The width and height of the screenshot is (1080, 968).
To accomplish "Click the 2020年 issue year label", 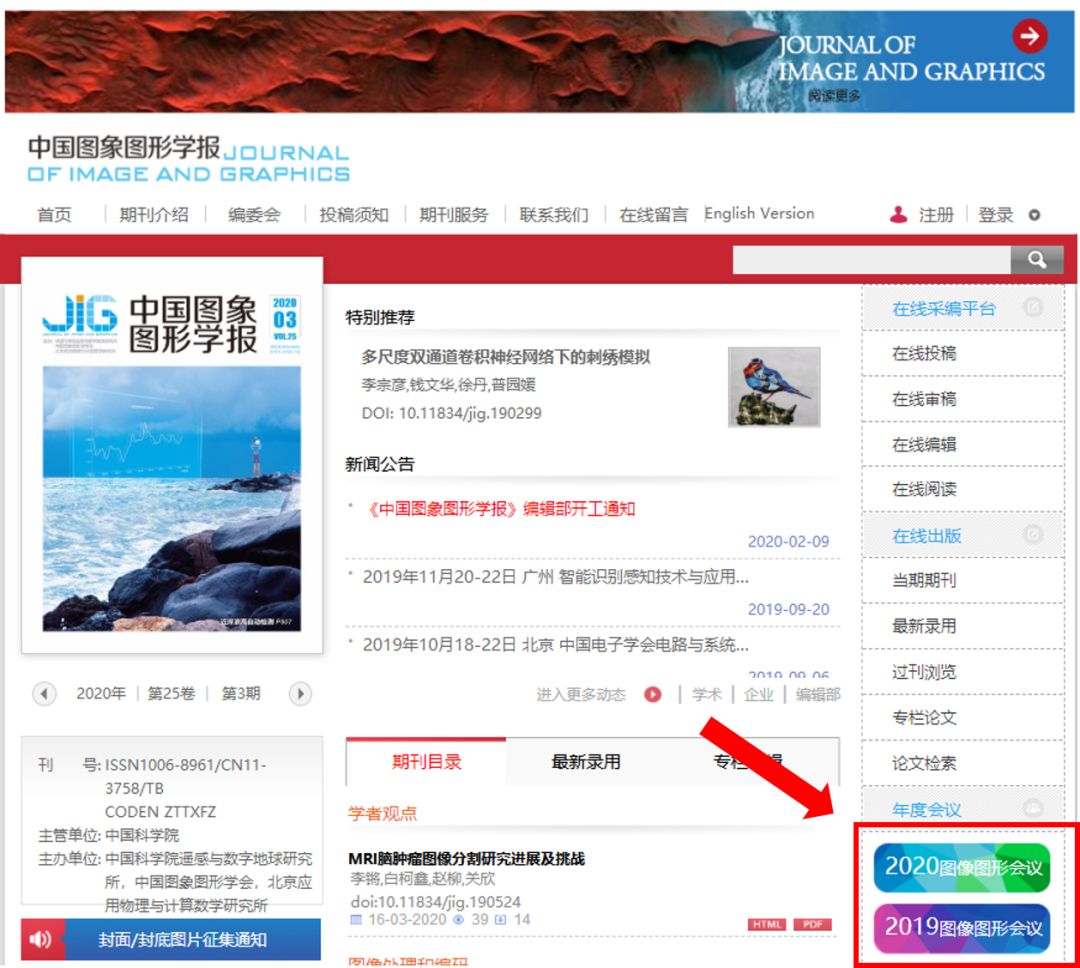I will click(x=101, y=693).
